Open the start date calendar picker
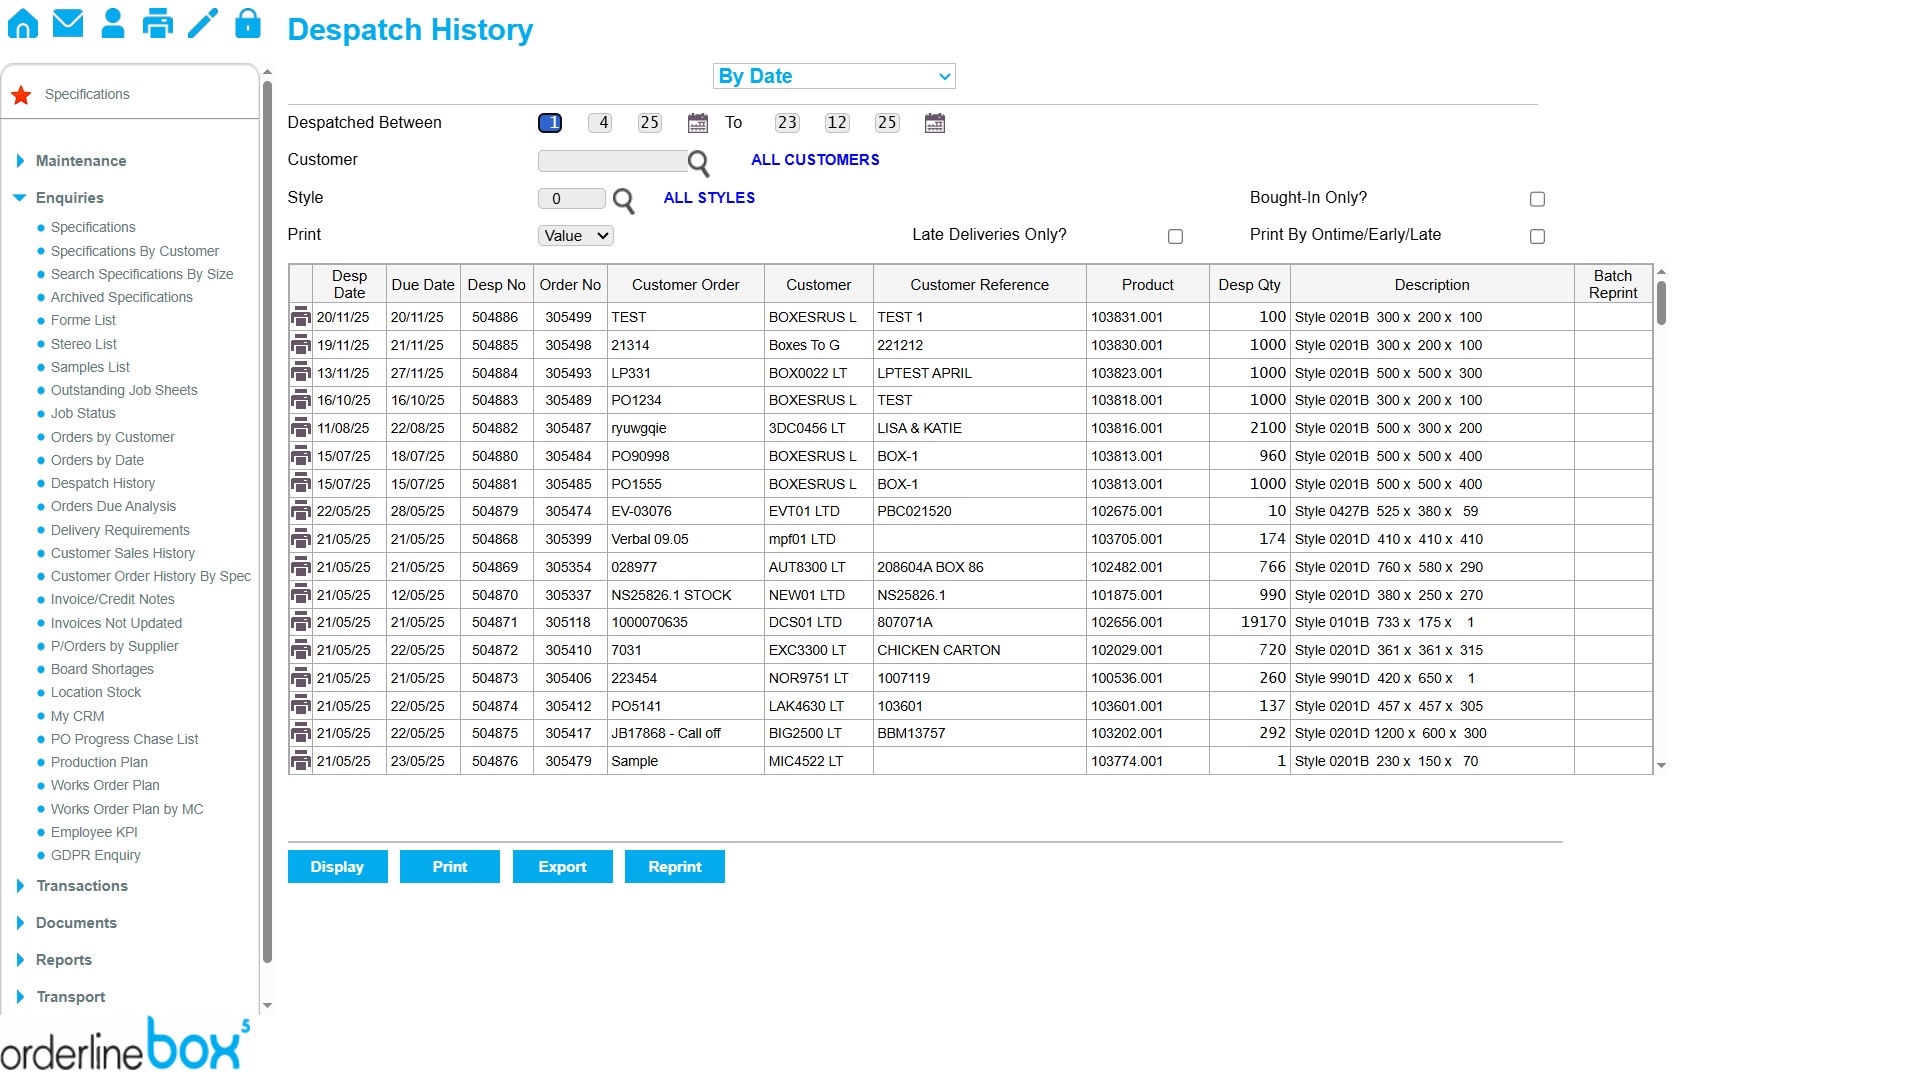The image size is (1920, 1080). coord(698,123)
